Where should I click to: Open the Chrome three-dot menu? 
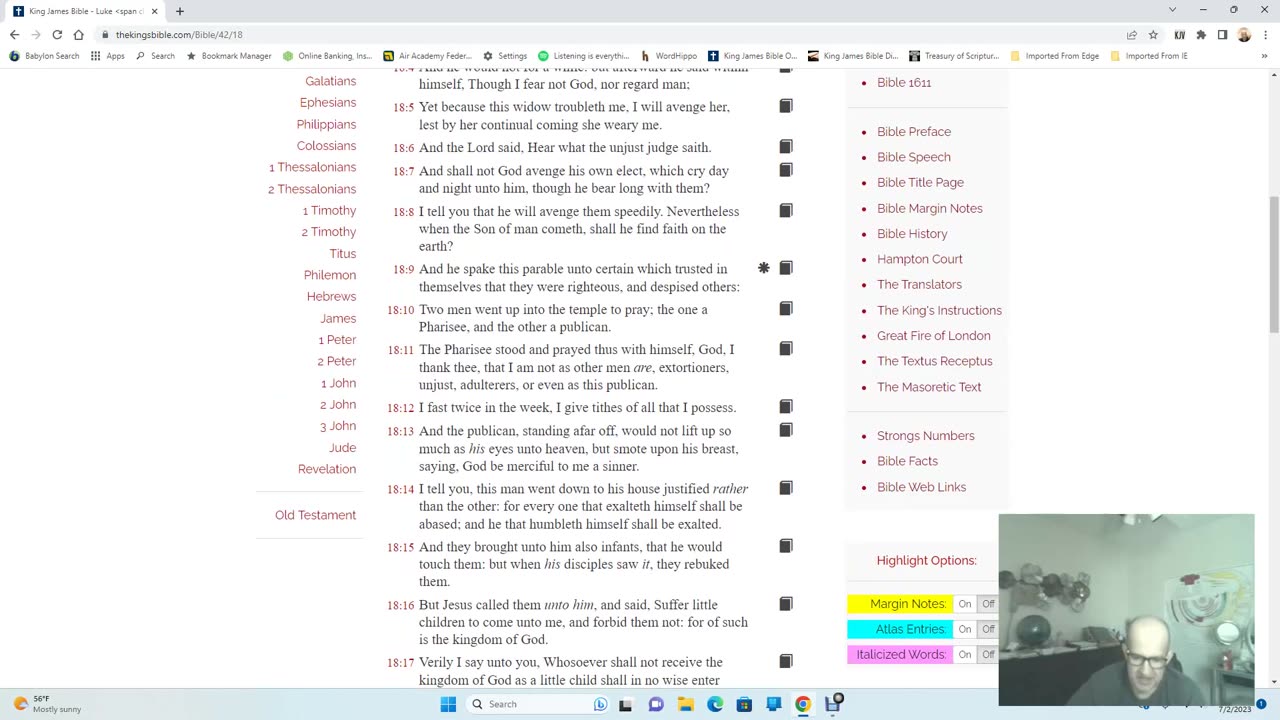pyautogui.click(x=1265, y=34)
